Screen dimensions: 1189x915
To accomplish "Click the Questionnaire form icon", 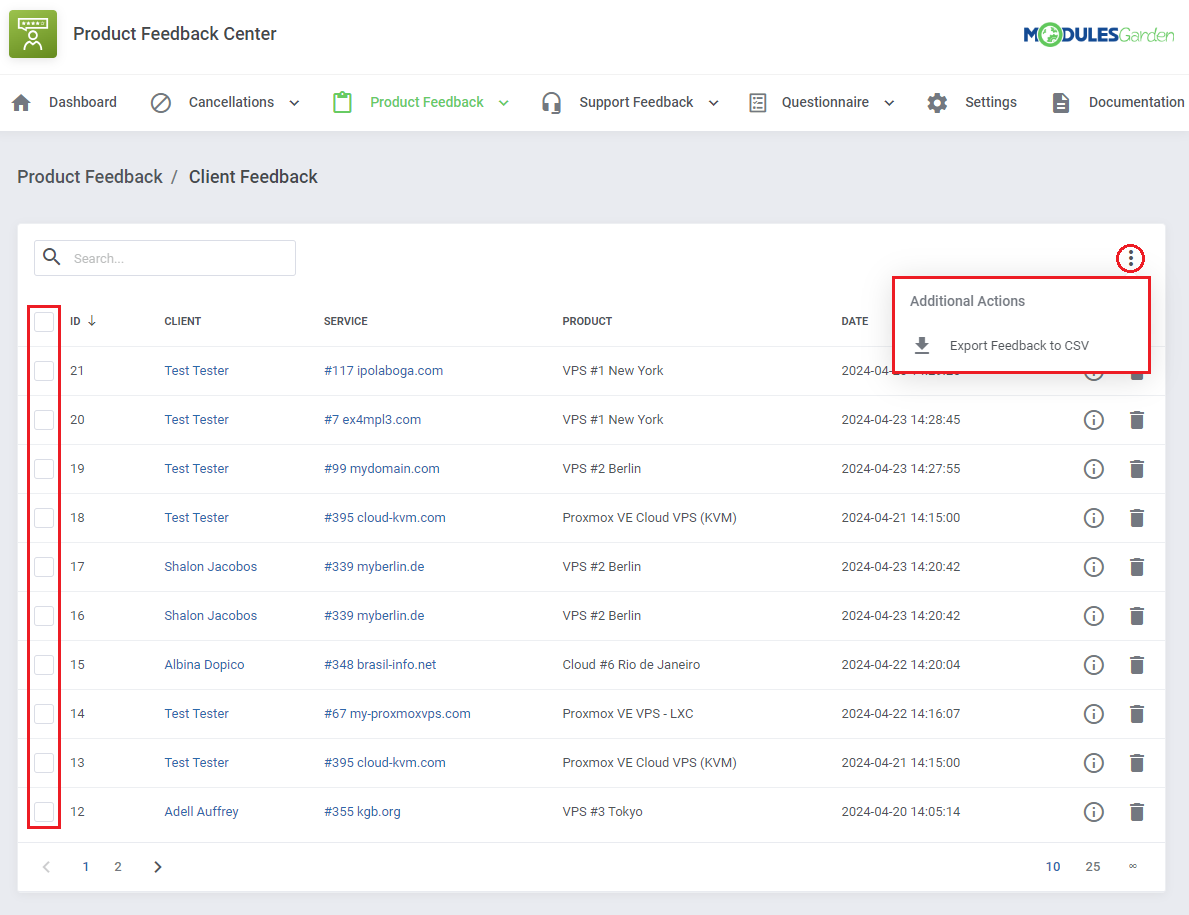I will (758, 102).
